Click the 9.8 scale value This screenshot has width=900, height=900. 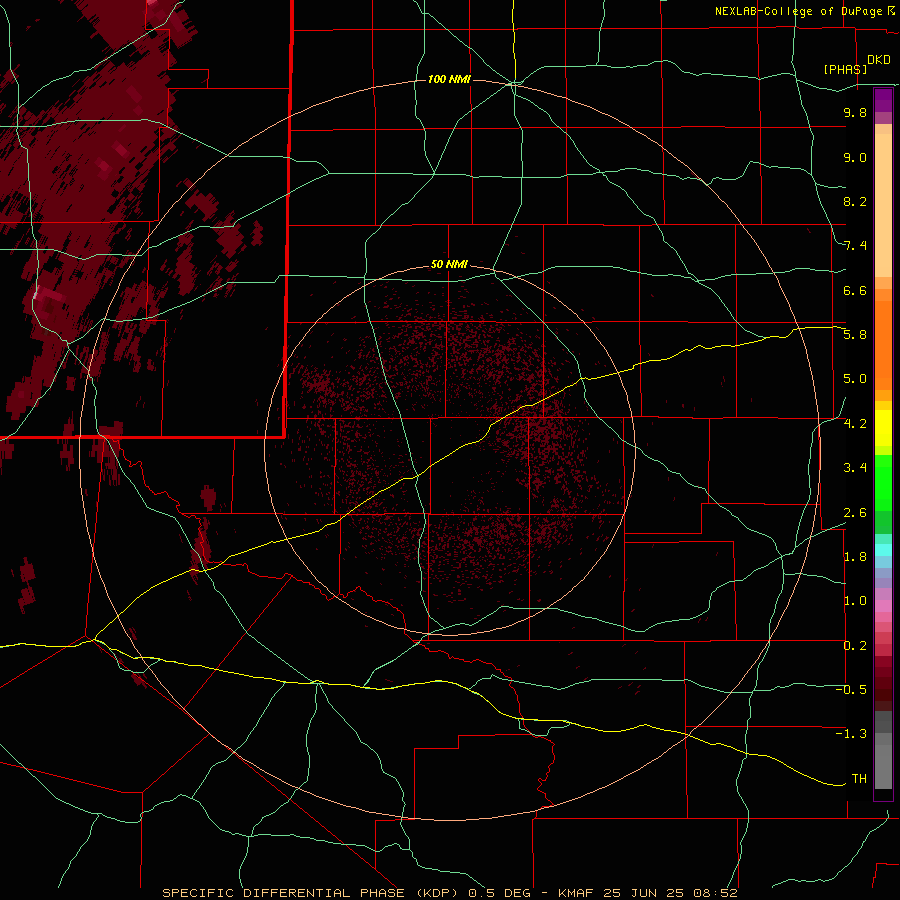point(855,112)
